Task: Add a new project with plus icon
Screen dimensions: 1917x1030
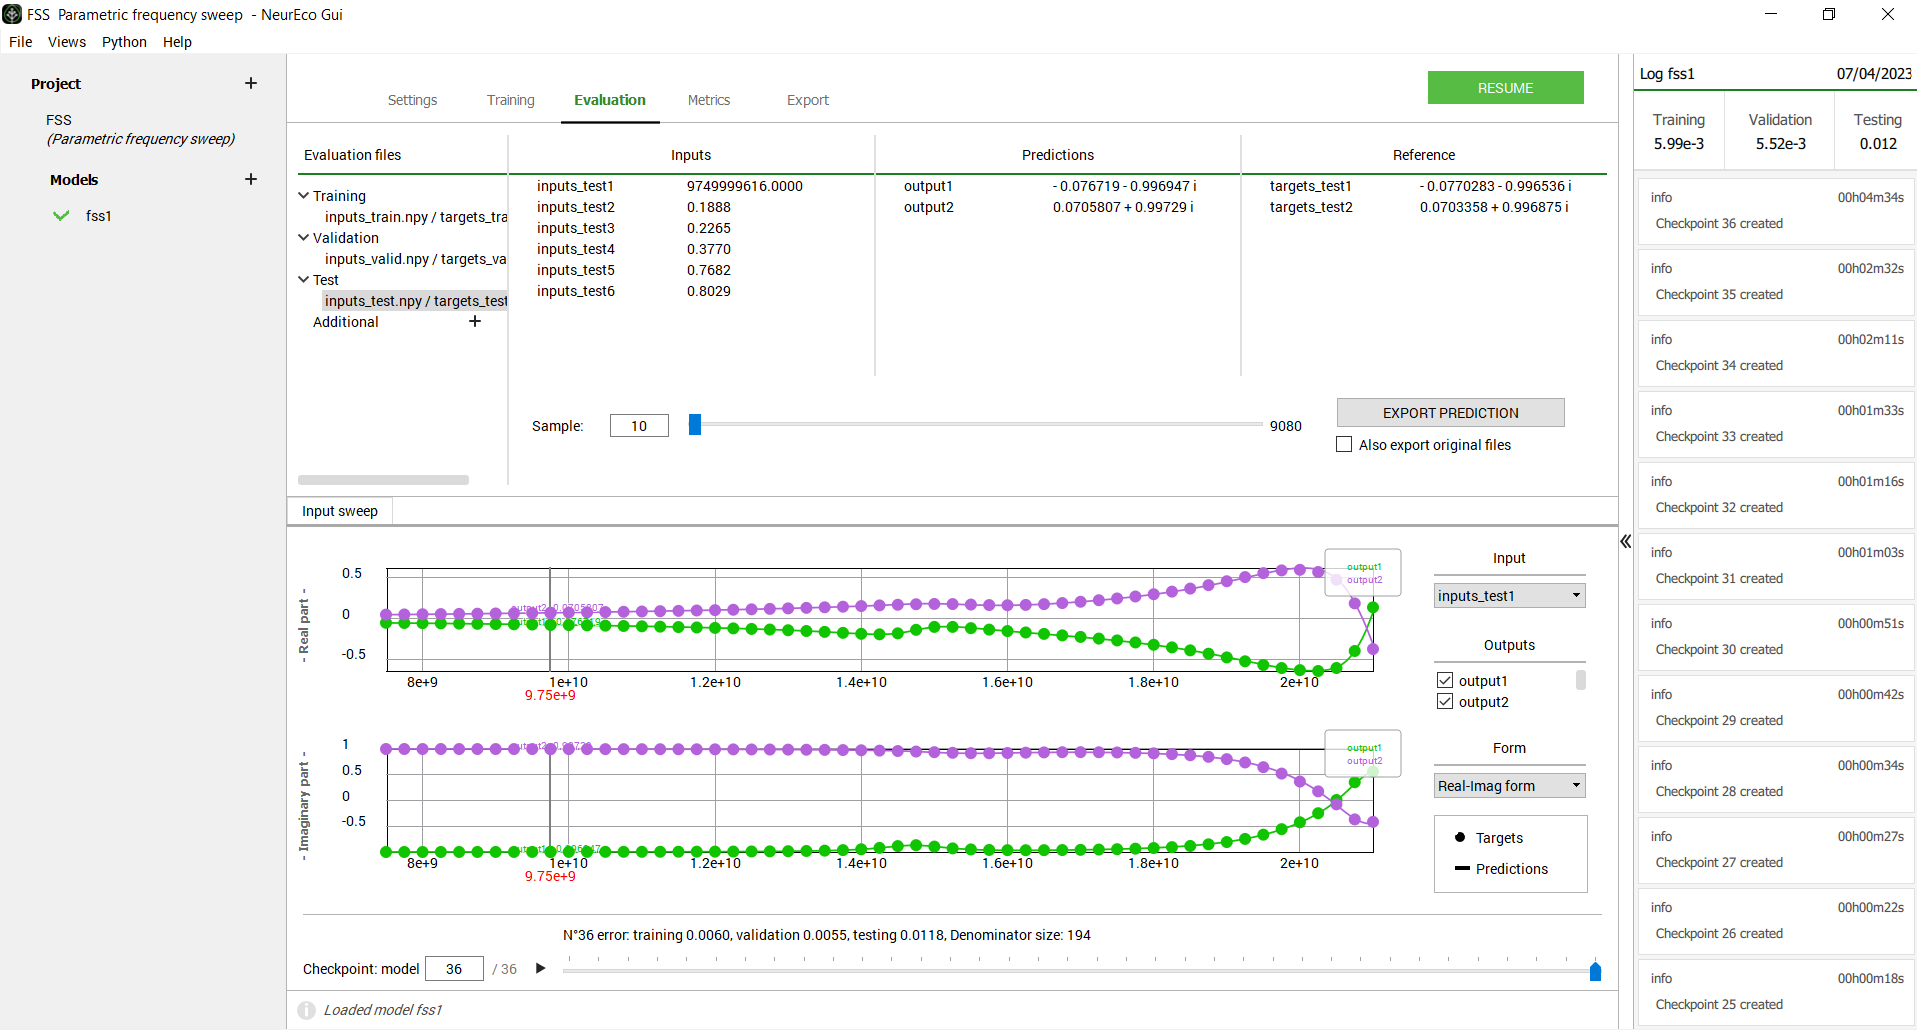Action: pos(251,83)
